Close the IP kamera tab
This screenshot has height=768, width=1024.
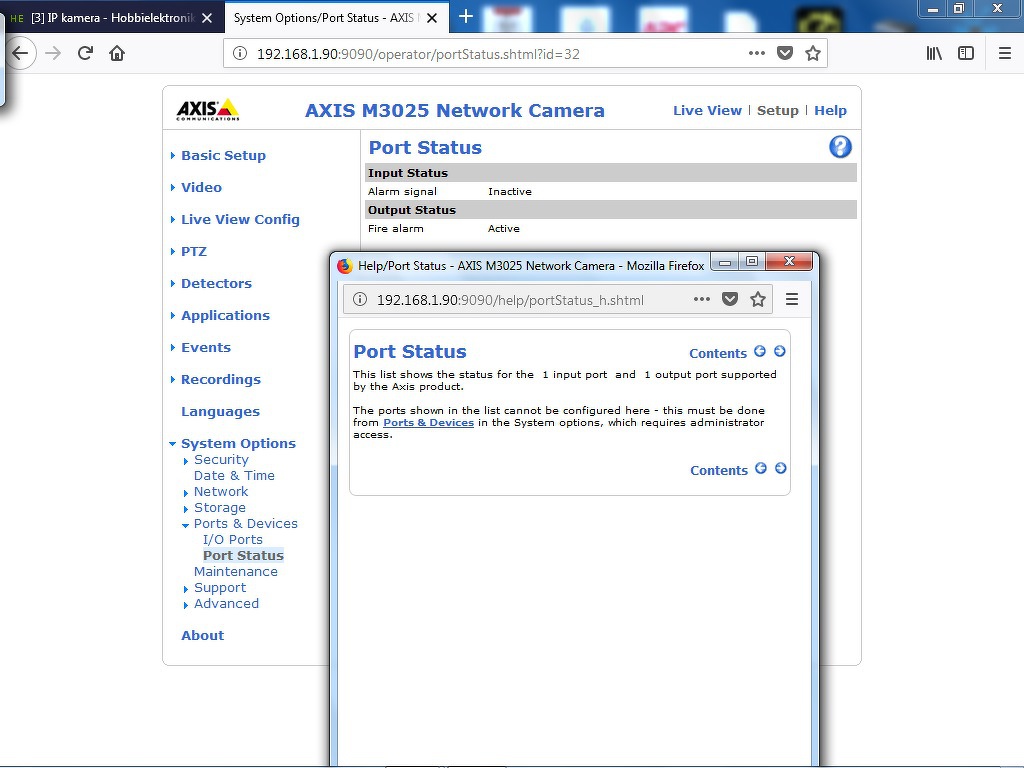[207, 18]
